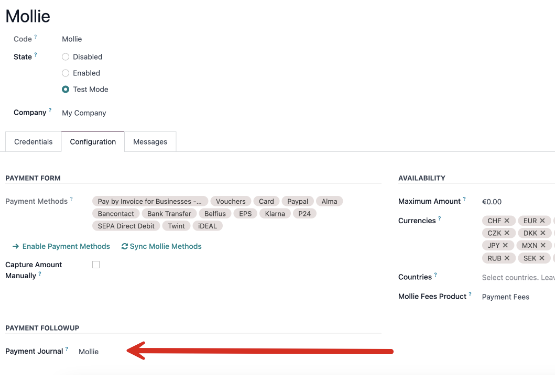This screenshot has height=375, width=555.
Task: Select the Disabled state radio button
Action: point(65,57)
